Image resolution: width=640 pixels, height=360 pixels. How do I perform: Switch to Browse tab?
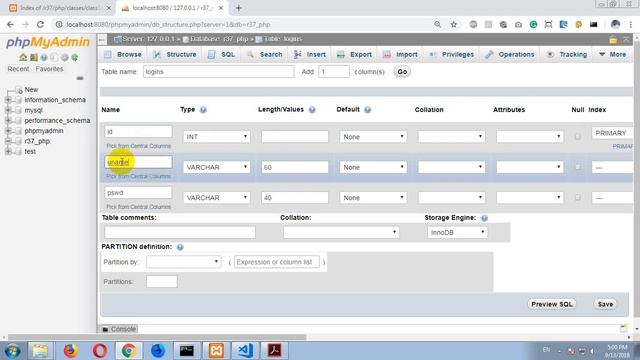click(x=123, y=54)
